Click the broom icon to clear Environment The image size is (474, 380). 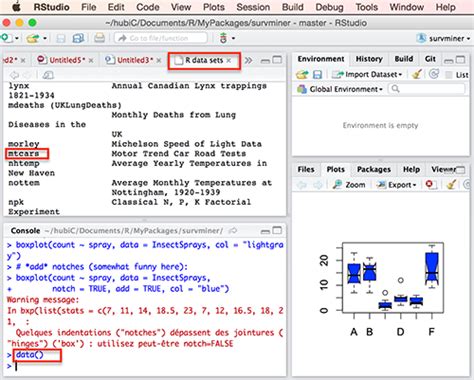point(417,74)
